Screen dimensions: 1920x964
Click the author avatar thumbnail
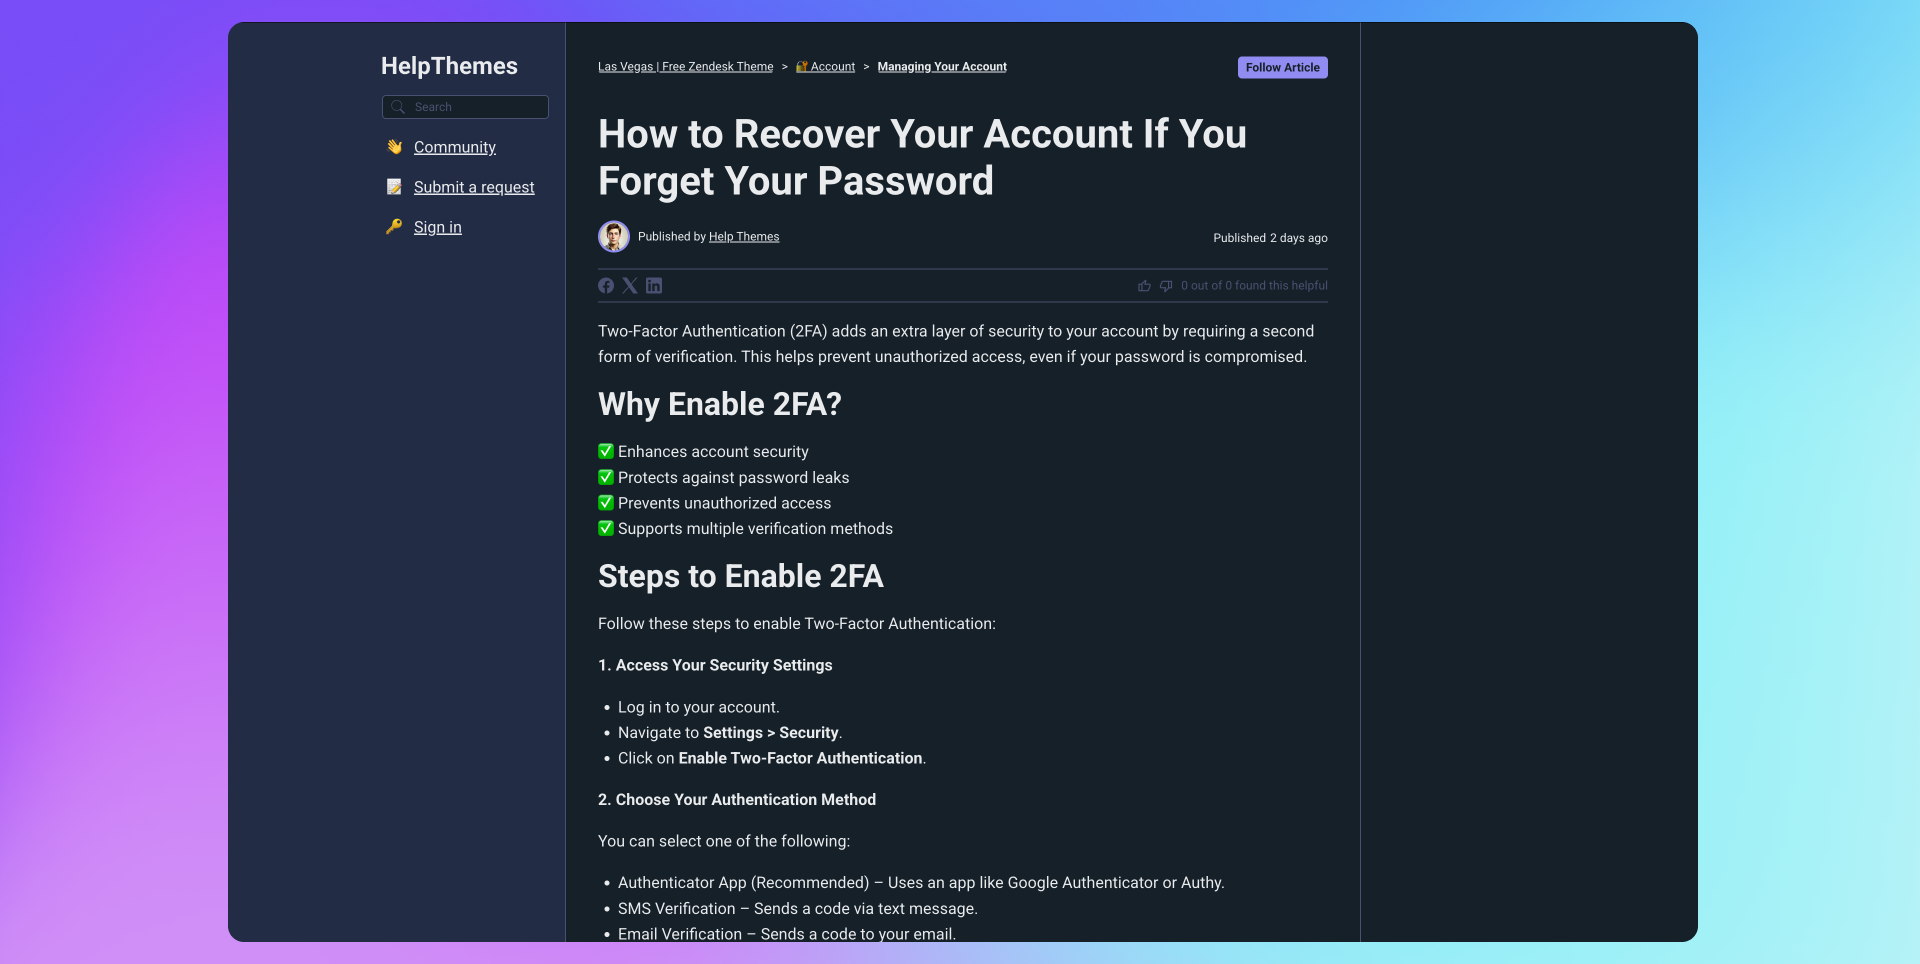point(614,237)
